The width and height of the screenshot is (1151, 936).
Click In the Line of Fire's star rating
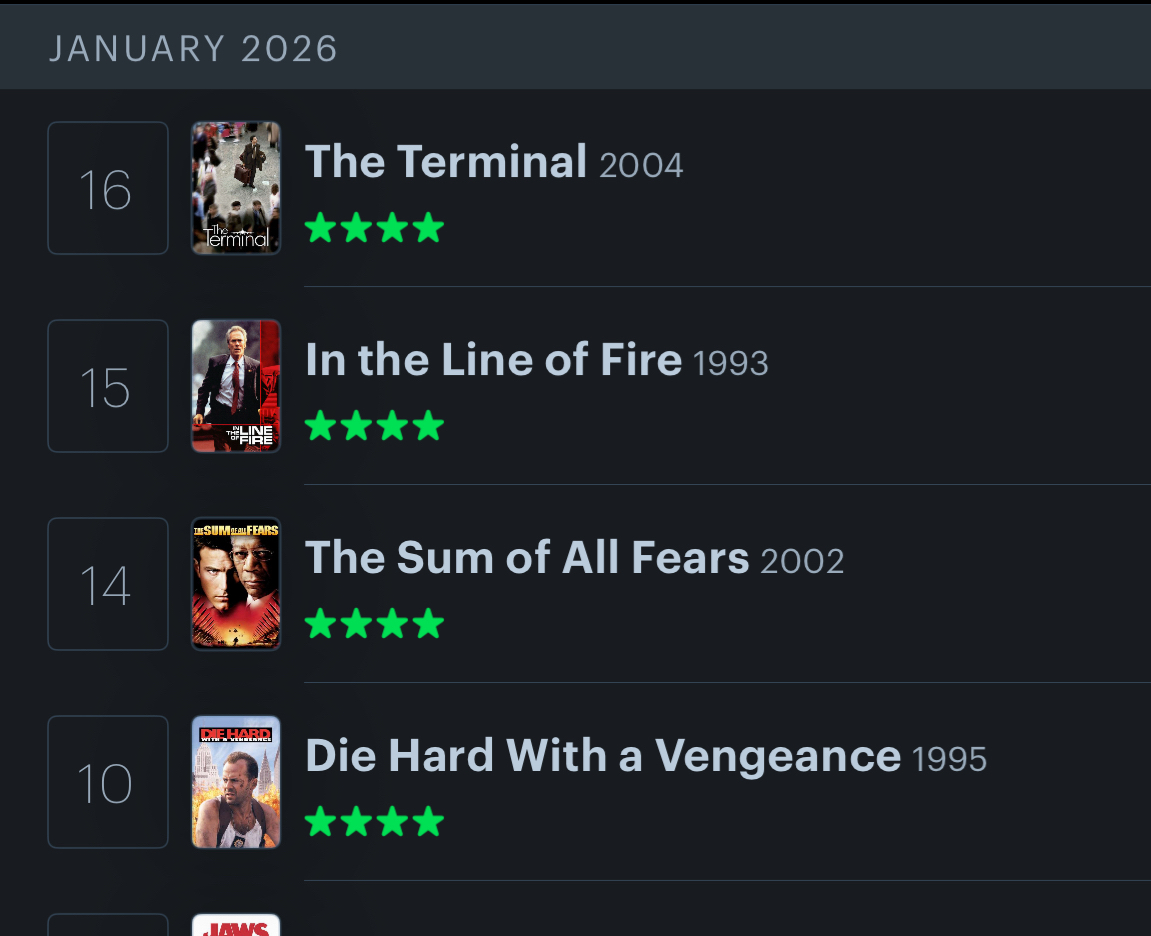click(374, 426)
